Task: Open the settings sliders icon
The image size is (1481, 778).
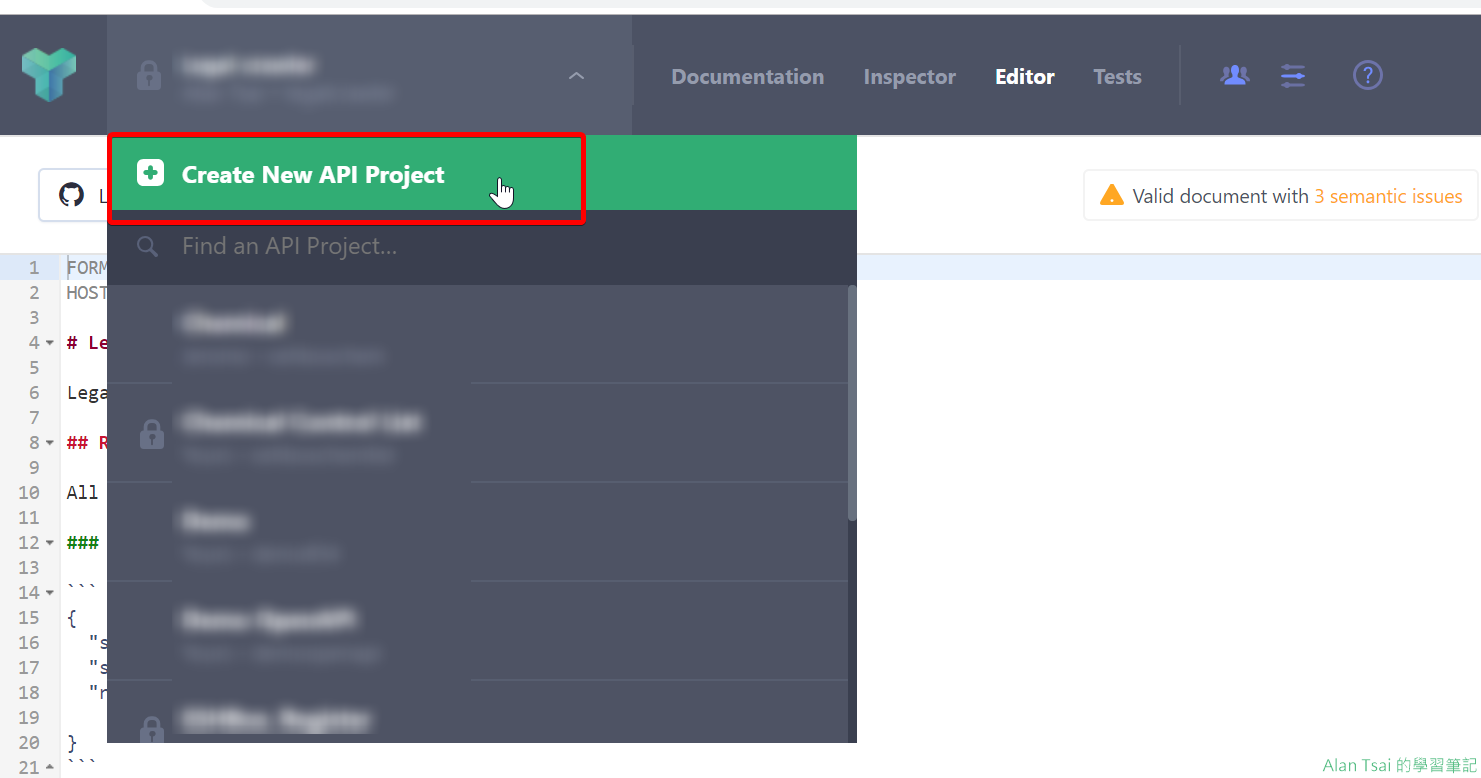Action: pyautogui.click(x=1293, y=76)
